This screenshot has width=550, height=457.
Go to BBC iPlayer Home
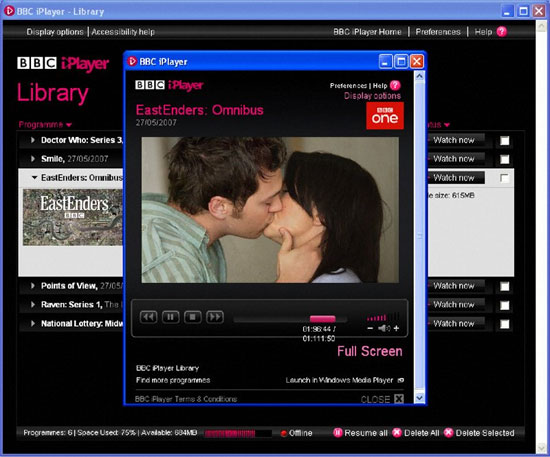pos(367,32)
